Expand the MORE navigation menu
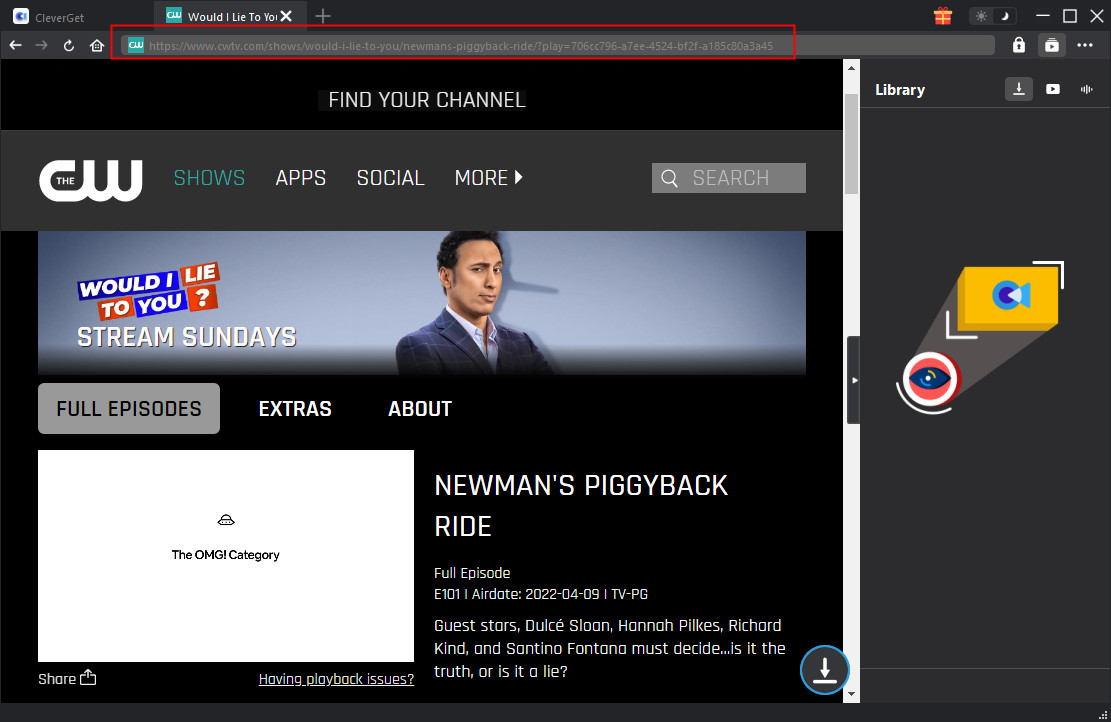Image resolution: width=1111 pixels, height=722 pixels. [x=488, y=178]
